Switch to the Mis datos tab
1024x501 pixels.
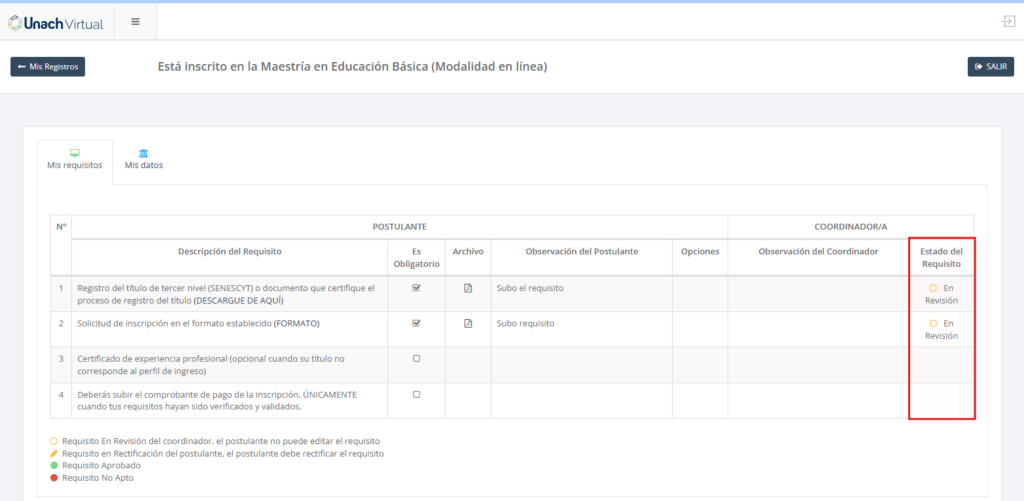144,165
